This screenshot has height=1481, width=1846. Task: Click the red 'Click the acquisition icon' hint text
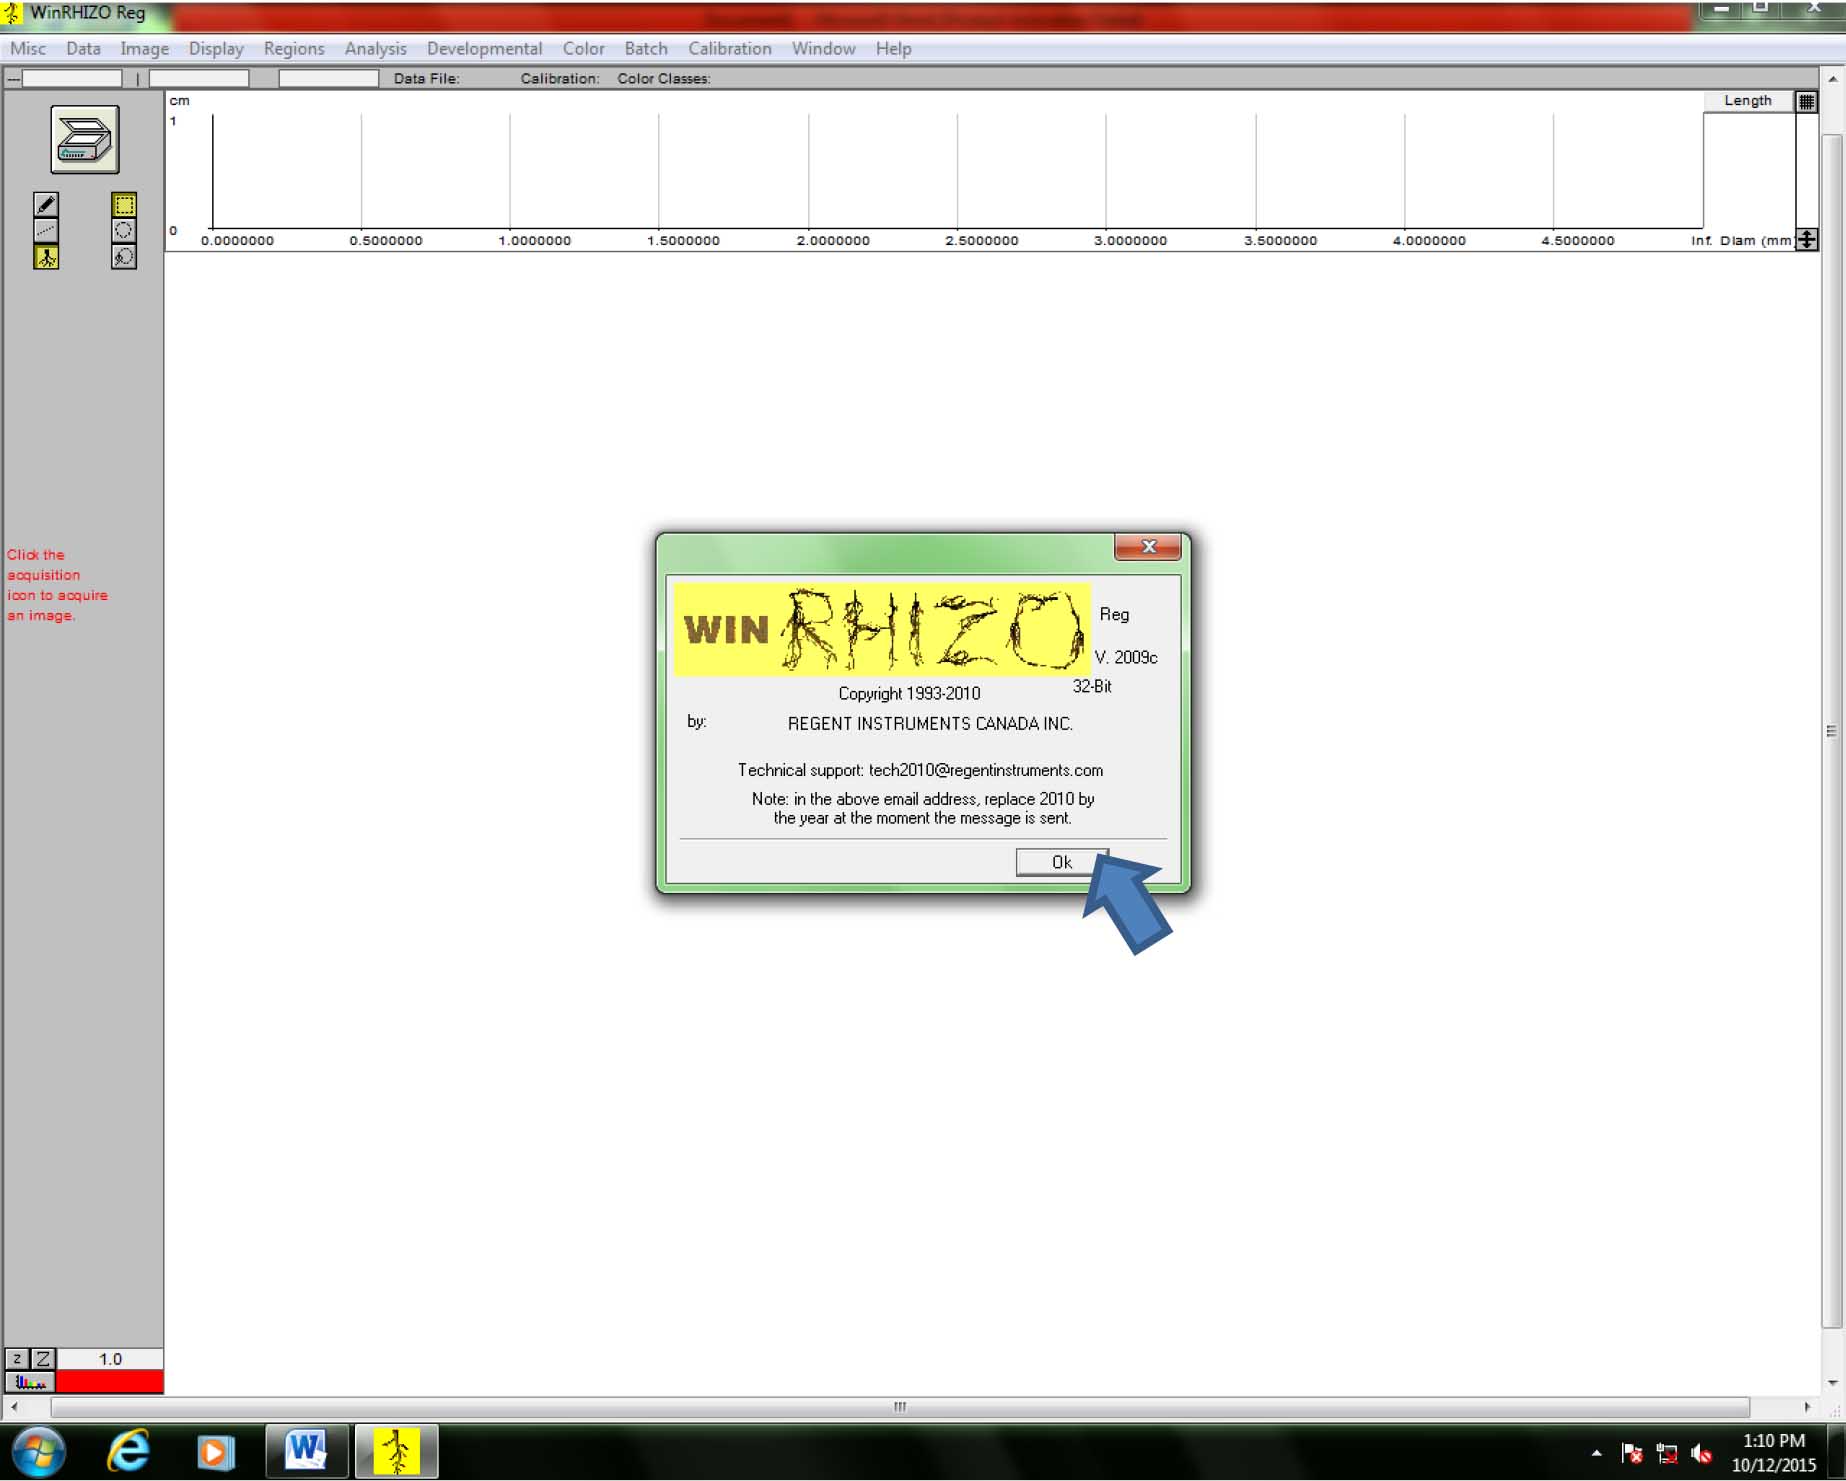[x=57, y=585]
